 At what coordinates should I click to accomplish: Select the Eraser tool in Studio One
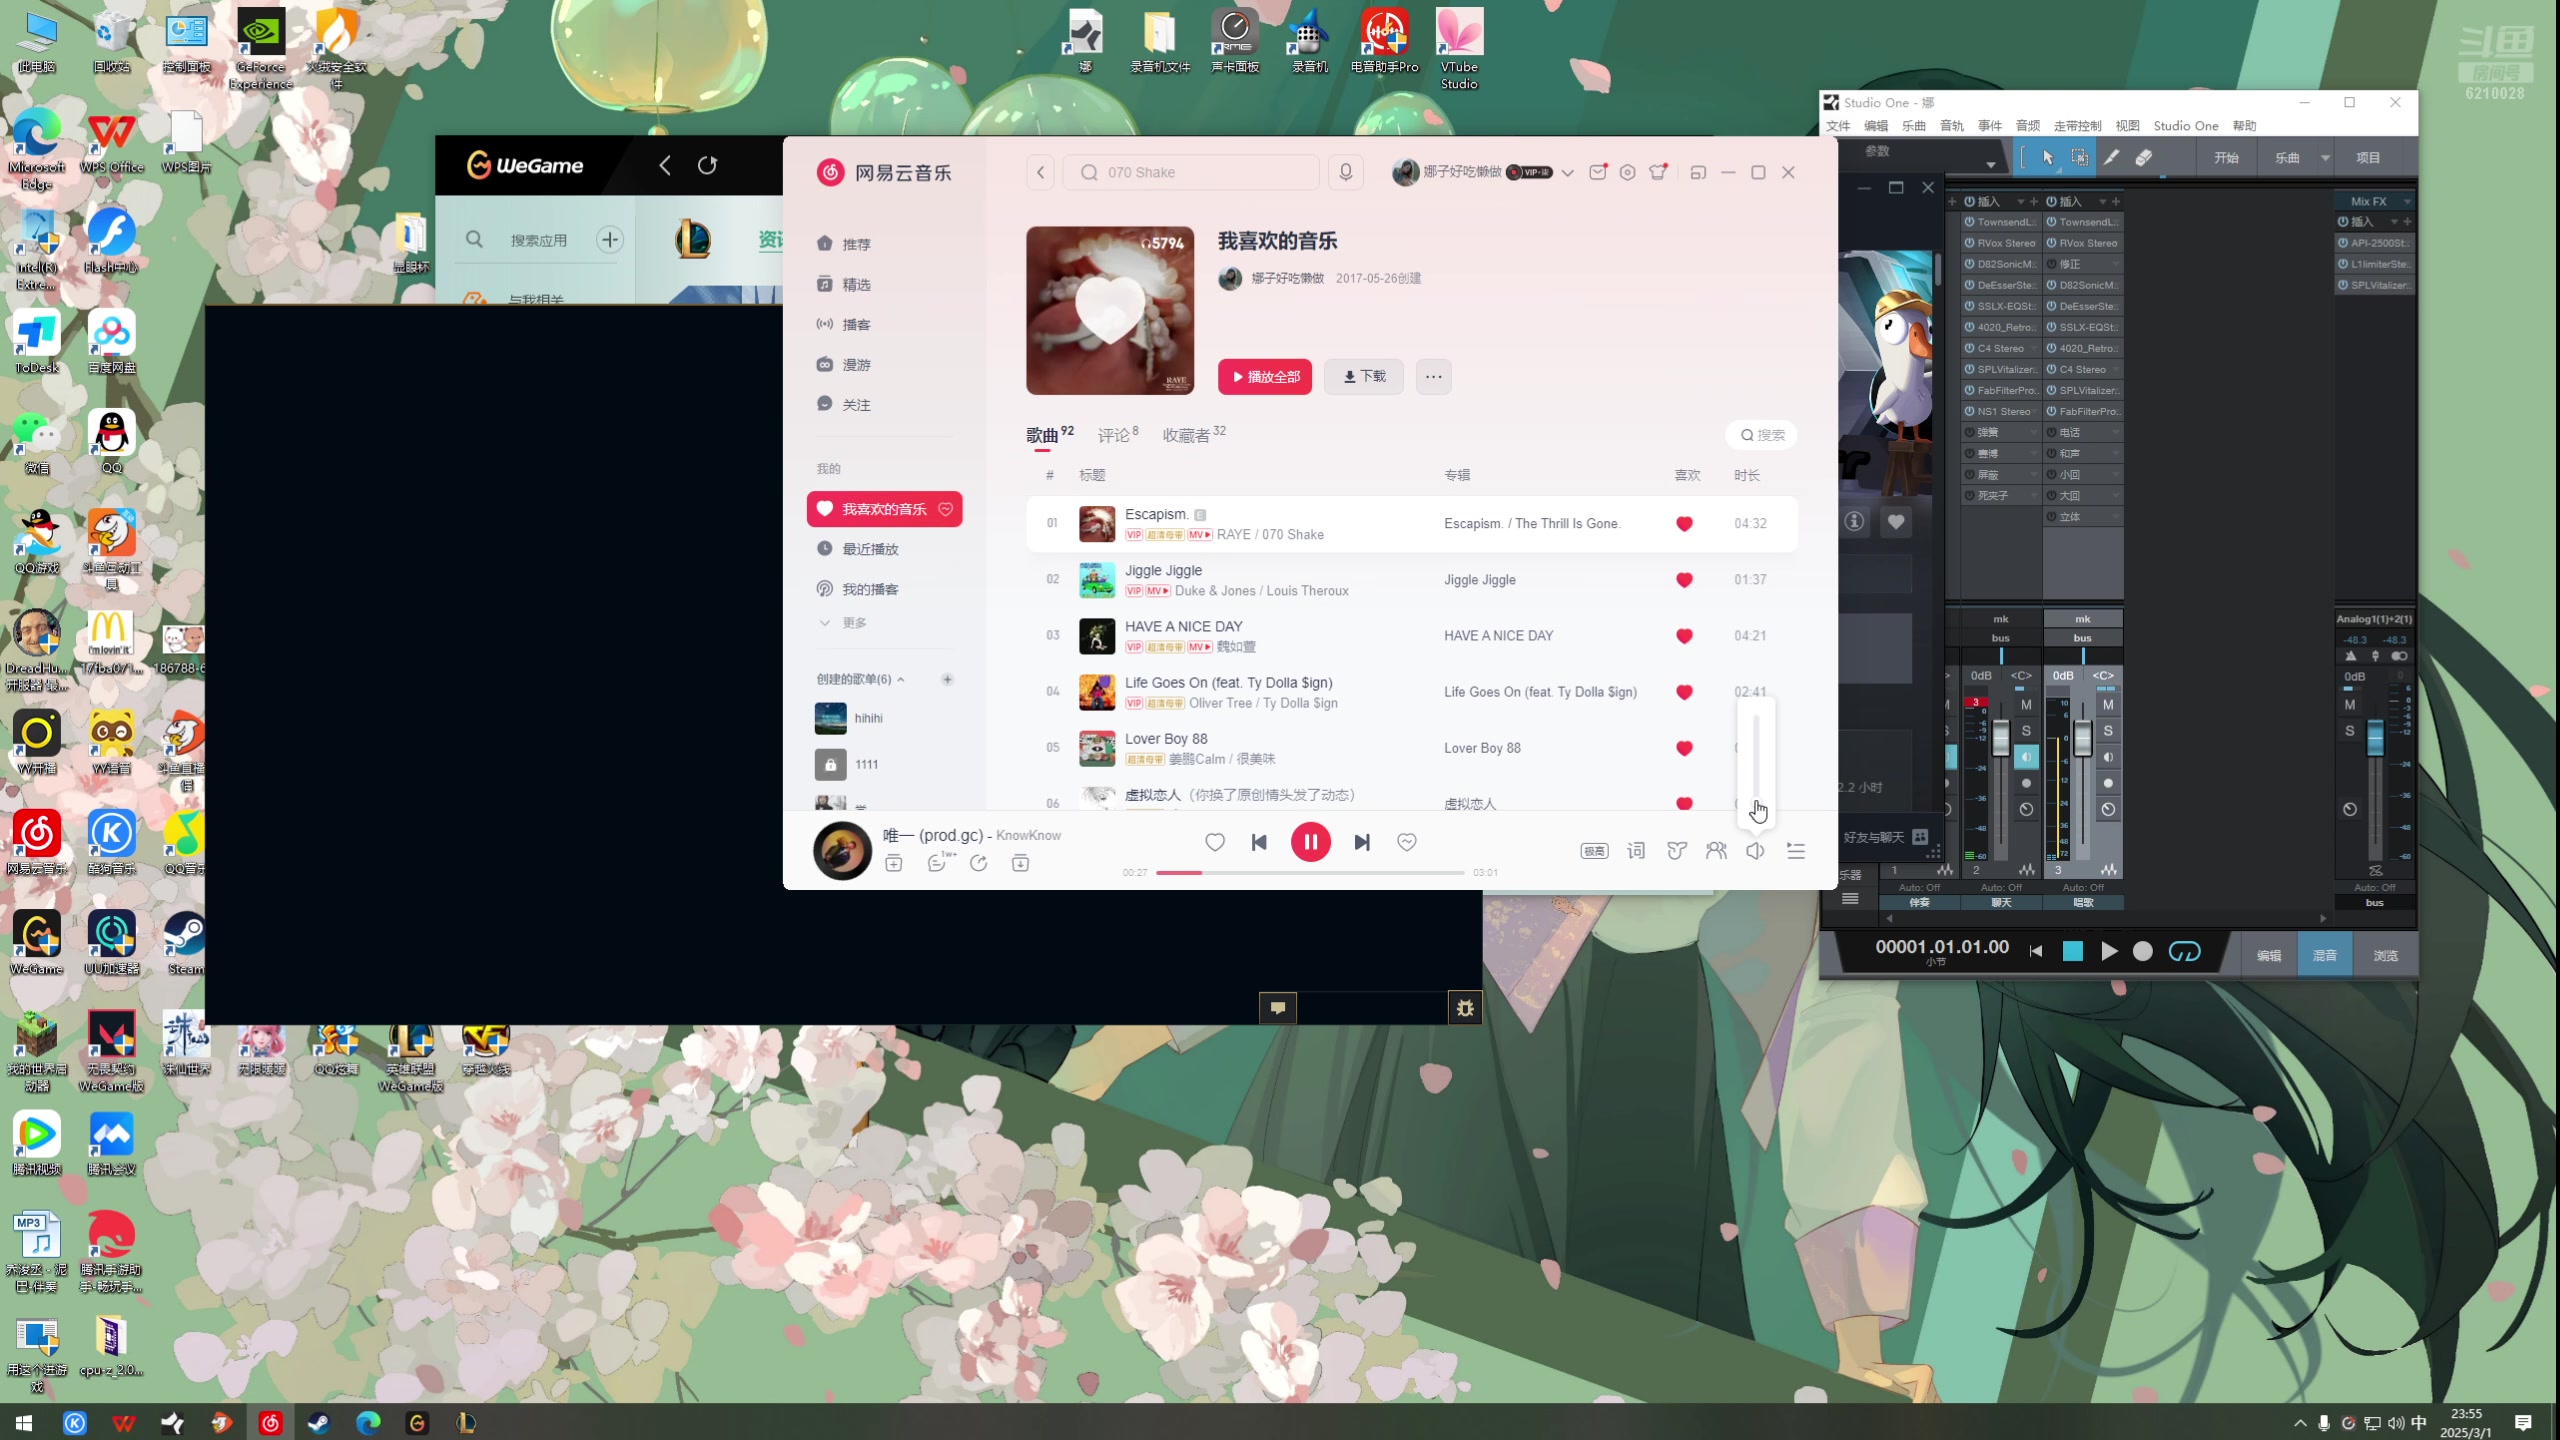point(2143,157)
